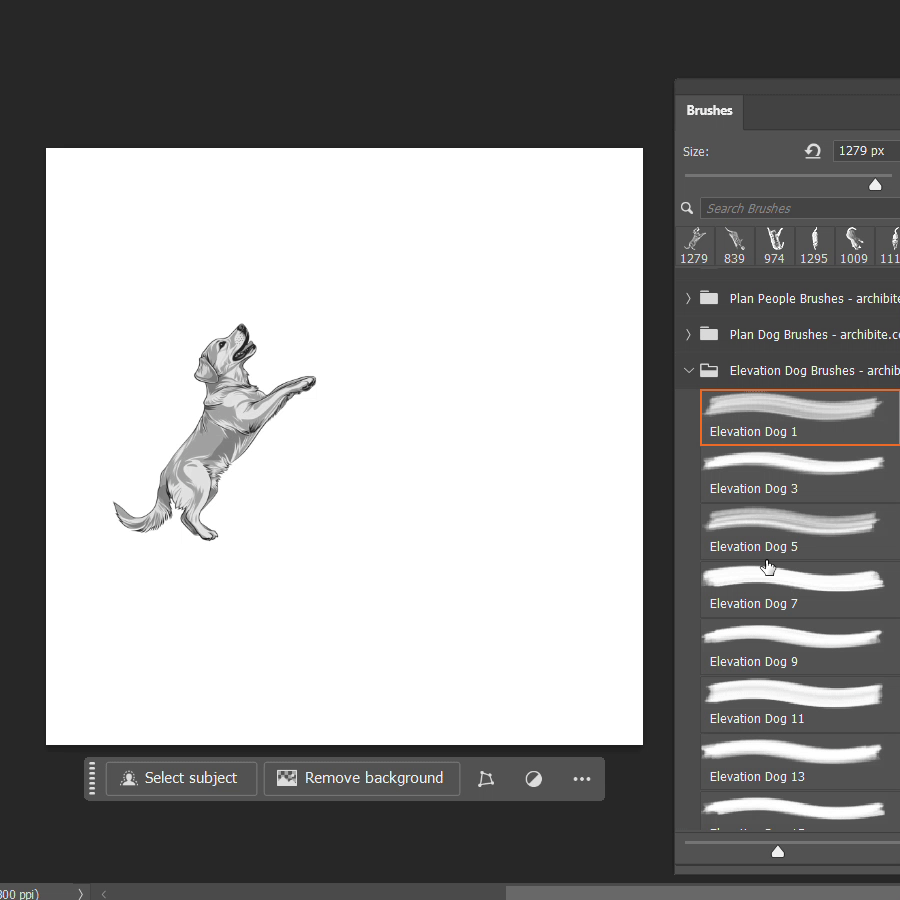This screenshot has width=900, height=900.
Task: Click the adjustment layer half-circle icon
Action: pyautogui.click(x=534, y=779)
